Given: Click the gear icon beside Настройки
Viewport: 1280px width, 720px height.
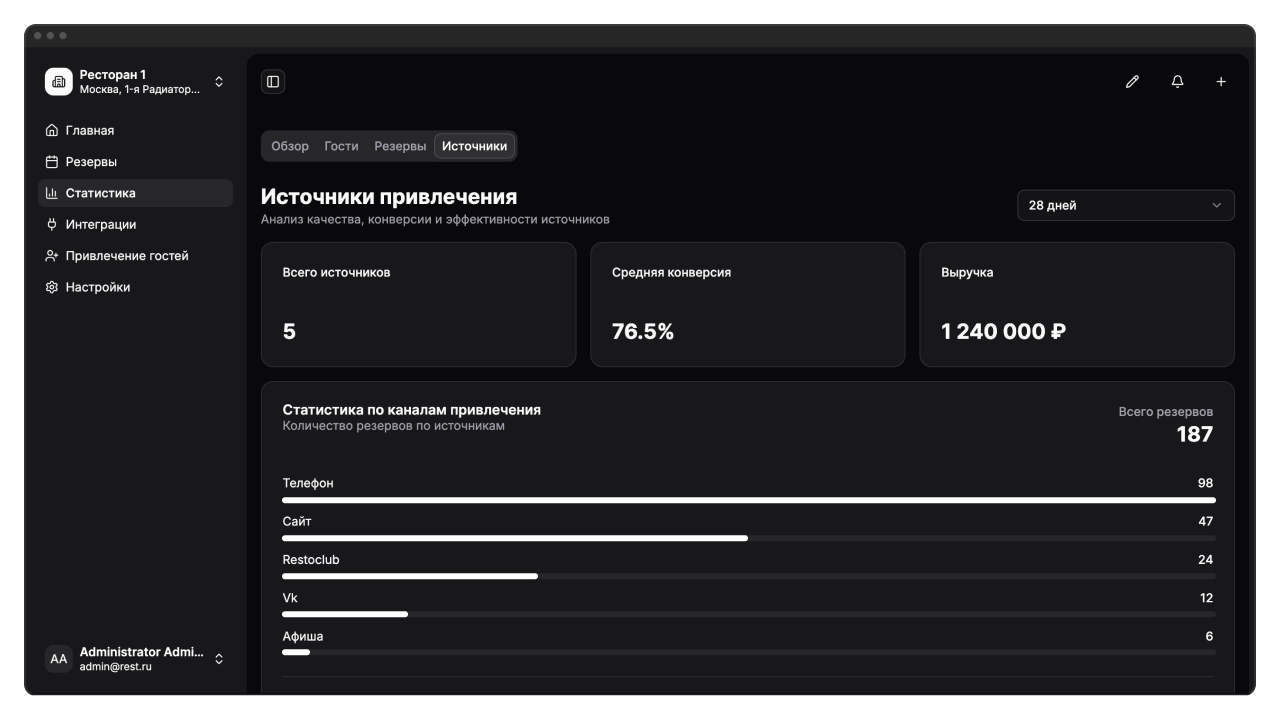Looking at the screenshot, I should coord(52,288).
